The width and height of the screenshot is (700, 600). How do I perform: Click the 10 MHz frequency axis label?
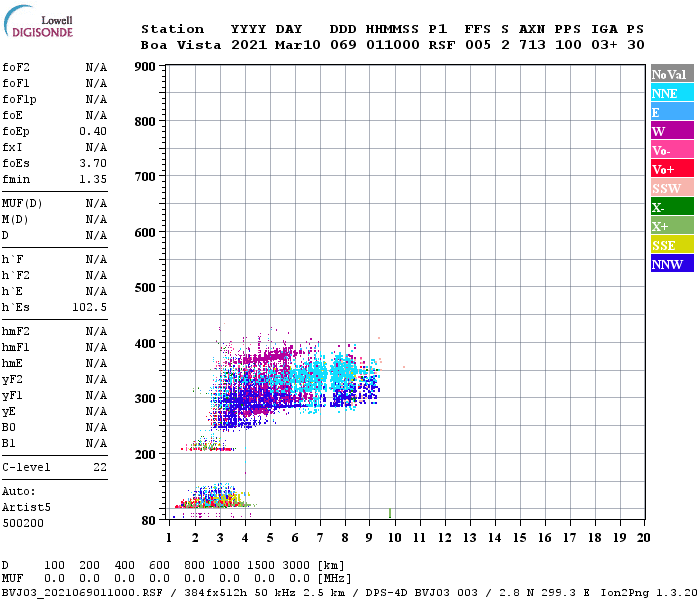394,538
